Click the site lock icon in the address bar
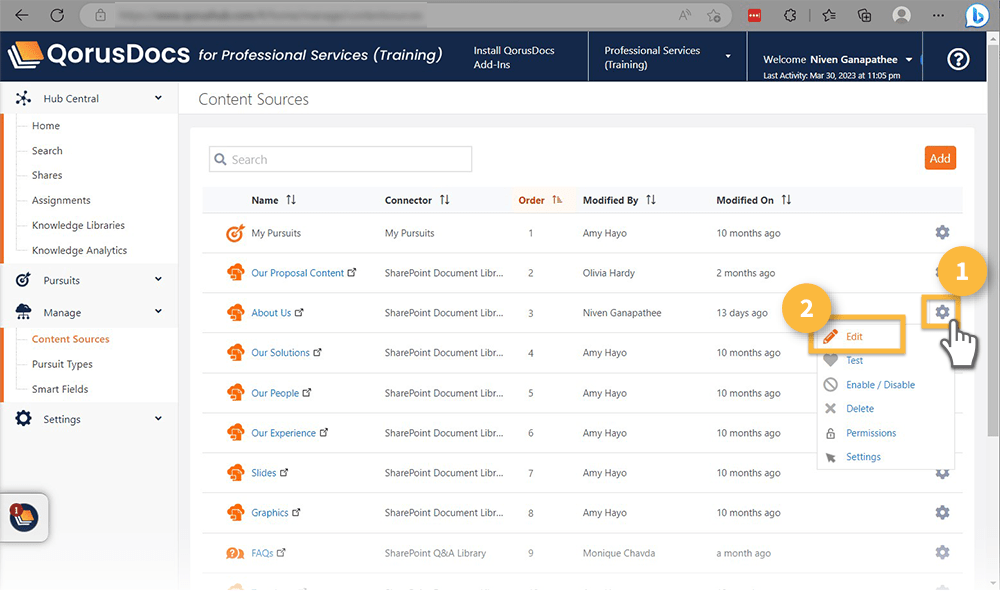Image resolution: width=1000 pixels, height=608 pixels. (x=101, y=15)
